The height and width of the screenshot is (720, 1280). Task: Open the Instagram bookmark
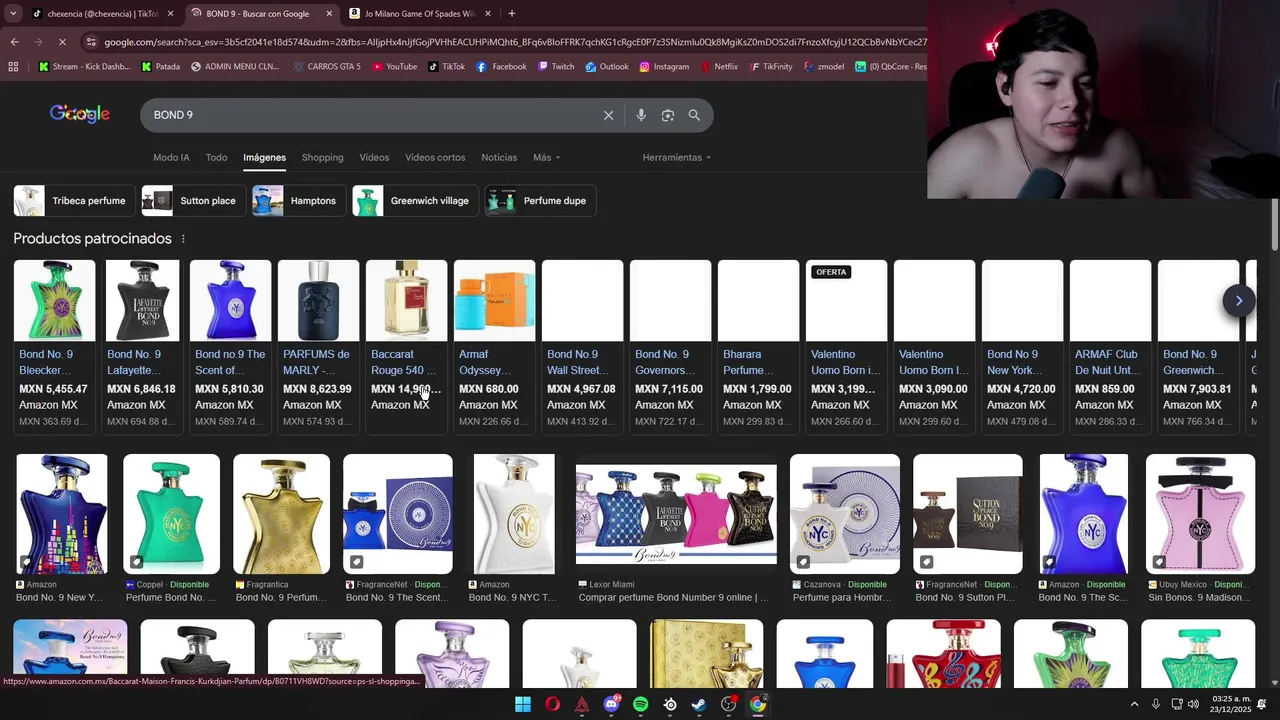tap(664, 67)
